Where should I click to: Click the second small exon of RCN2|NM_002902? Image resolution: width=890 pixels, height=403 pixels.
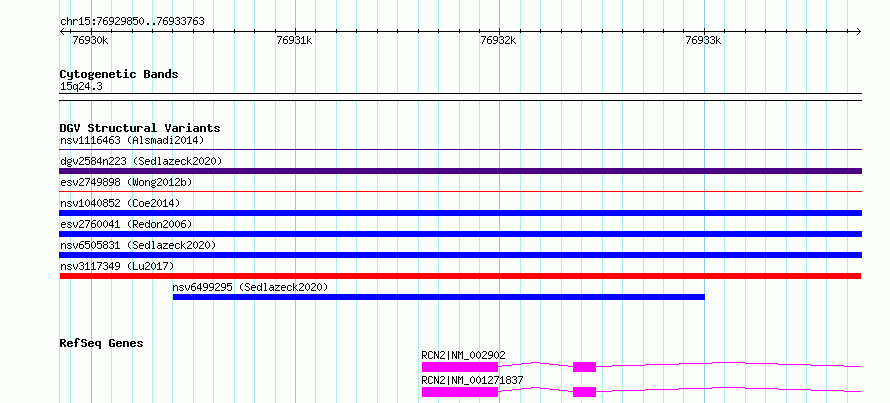(585, 367)
